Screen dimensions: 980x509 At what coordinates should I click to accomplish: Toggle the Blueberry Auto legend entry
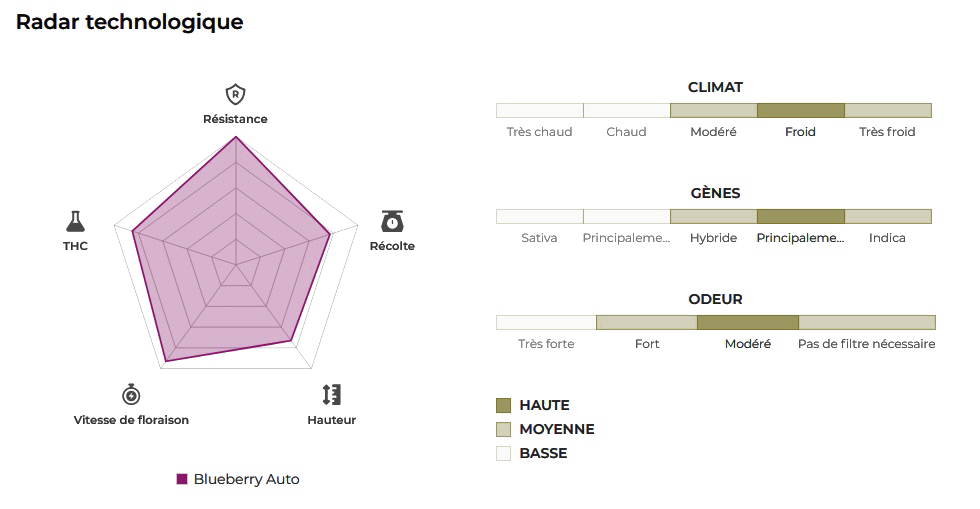click(238, 479)
